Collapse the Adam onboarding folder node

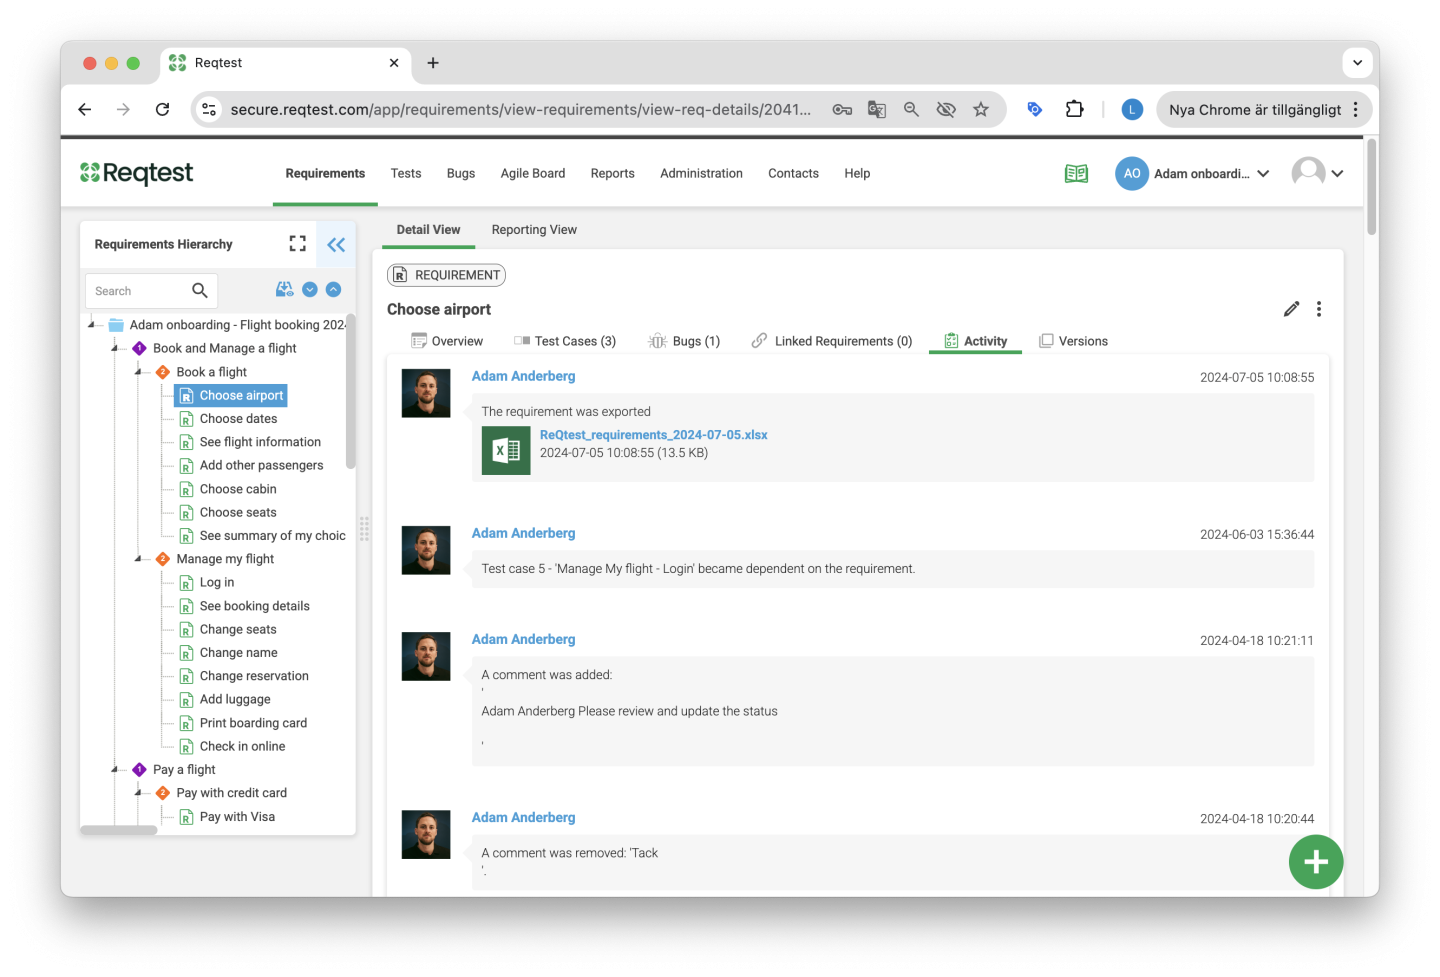tap(91, 324)
